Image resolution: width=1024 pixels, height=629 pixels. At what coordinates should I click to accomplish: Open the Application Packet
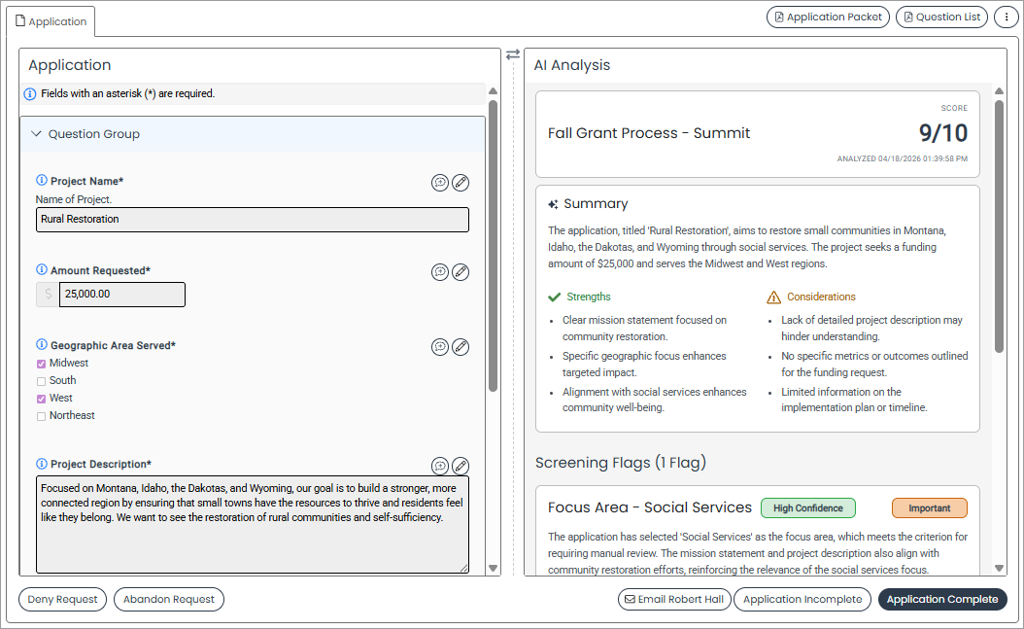(x=827, y=17)
